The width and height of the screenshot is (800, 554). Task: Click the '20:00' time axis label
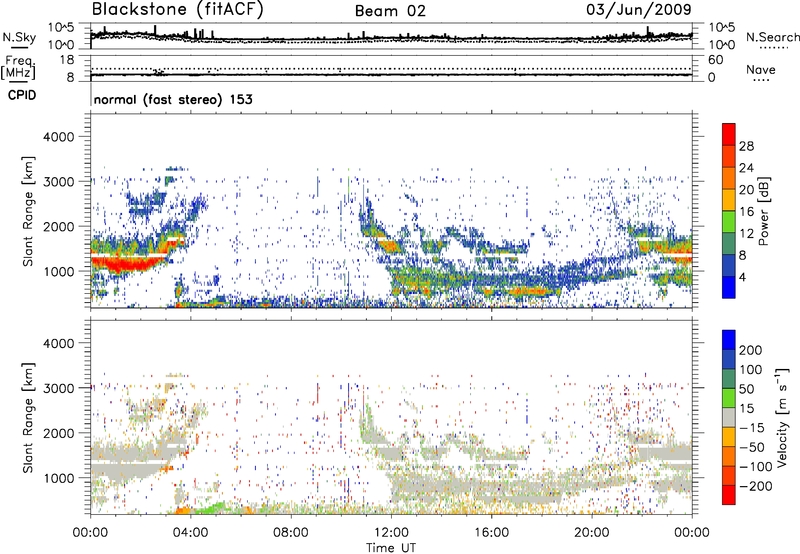tap(592, 533)
